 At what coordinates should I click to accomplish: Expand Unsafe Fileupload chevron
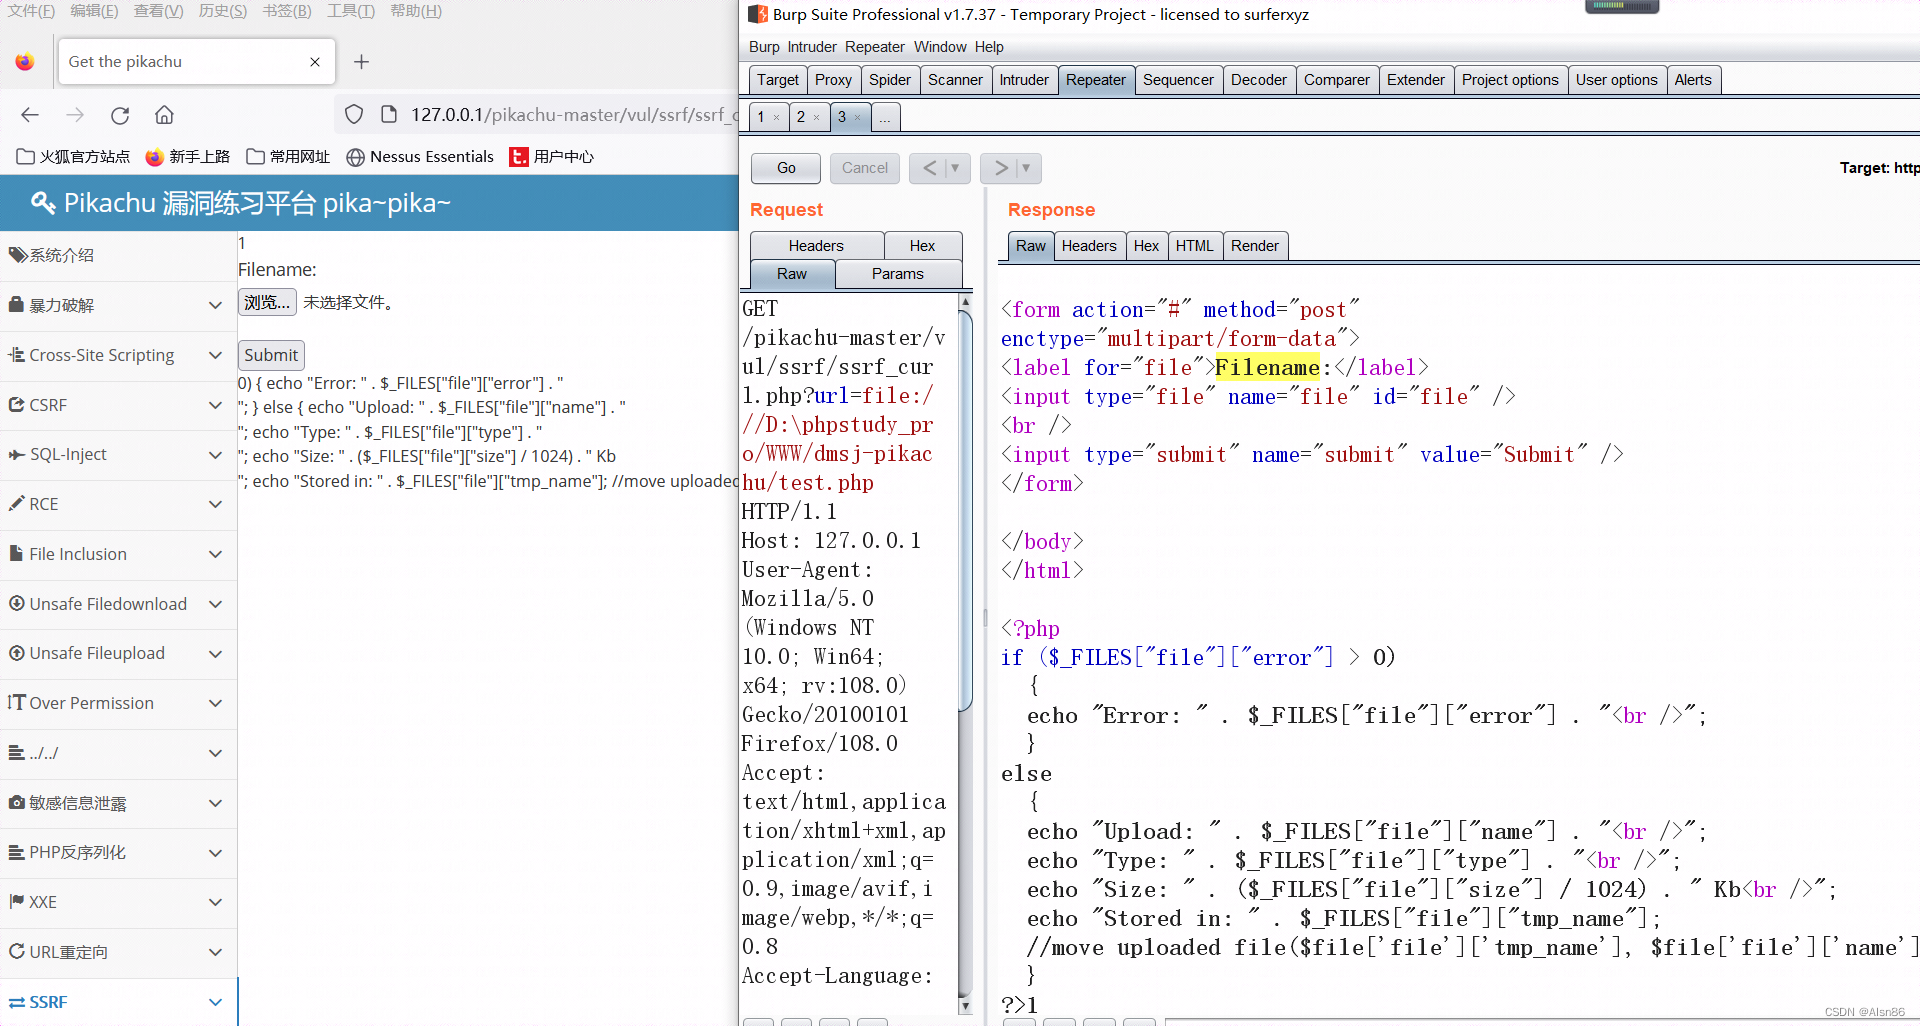coord(215,653)
